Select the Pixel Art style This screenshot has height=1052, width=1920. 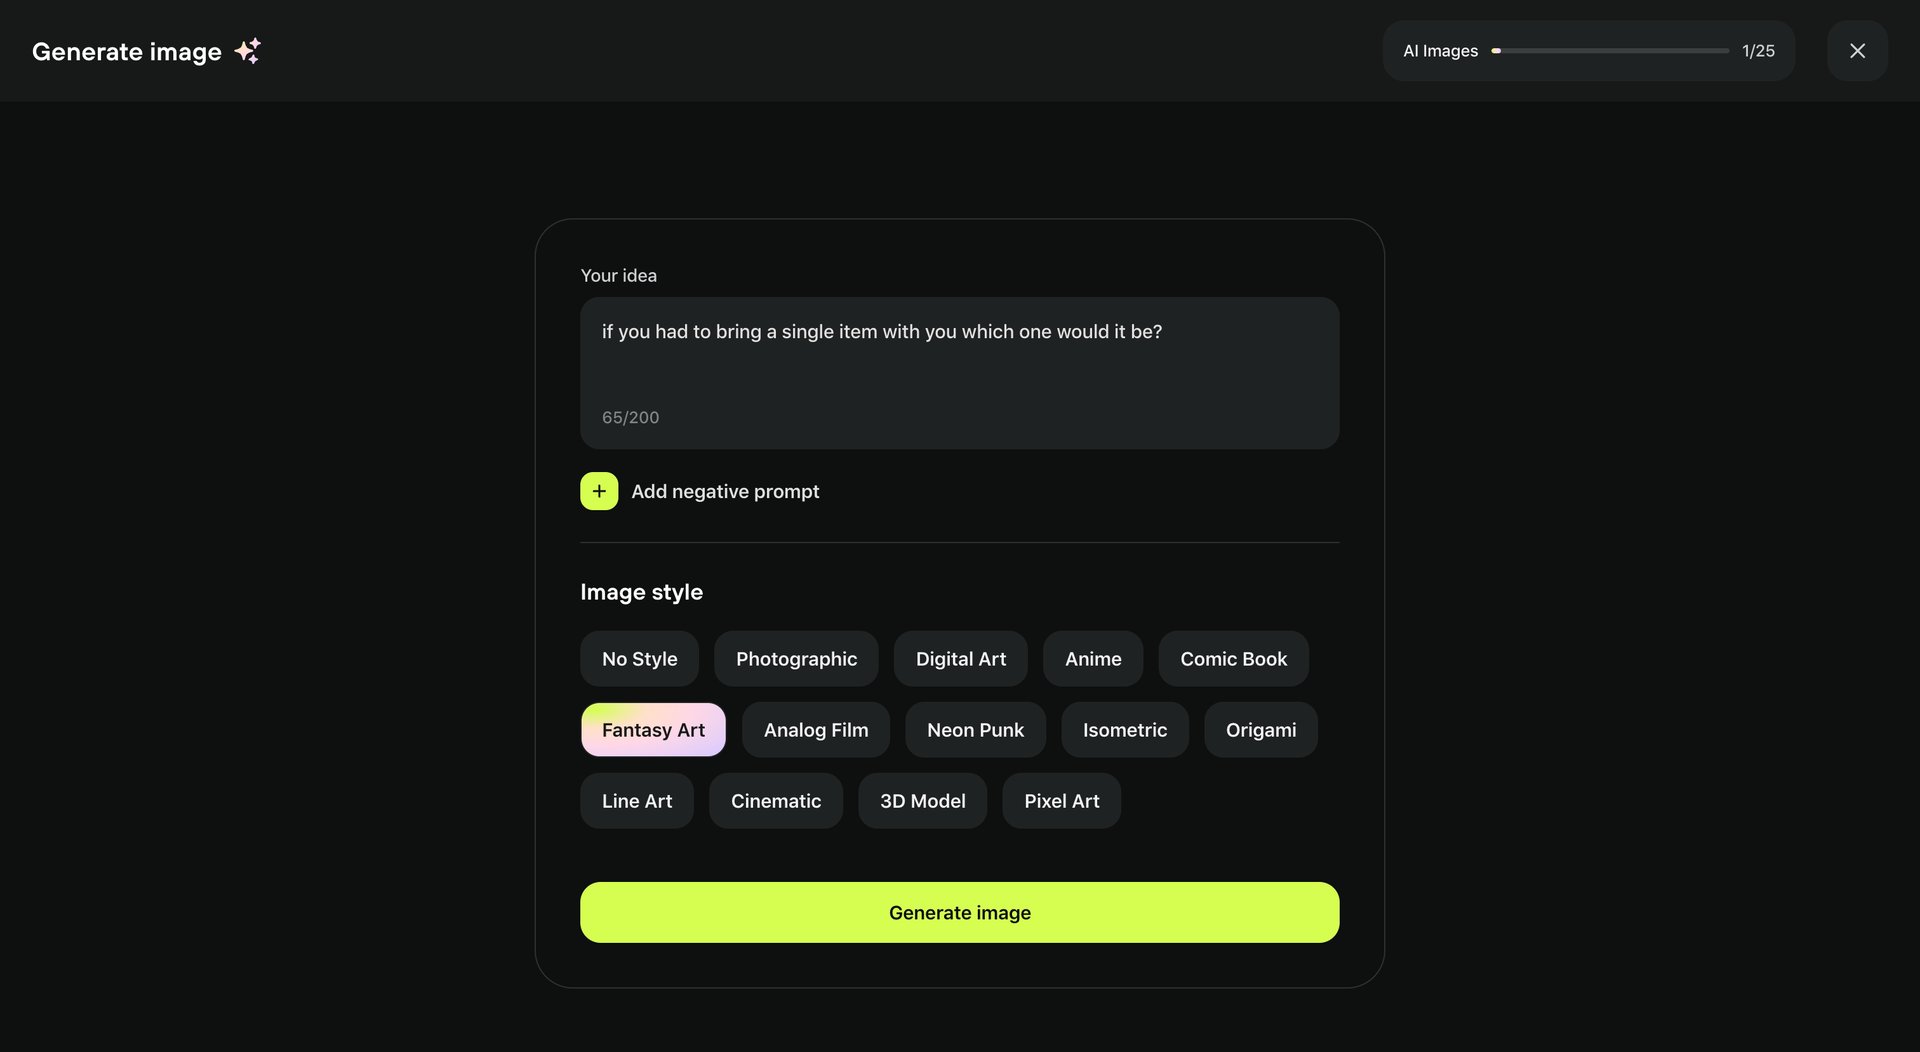point(1061,800)
